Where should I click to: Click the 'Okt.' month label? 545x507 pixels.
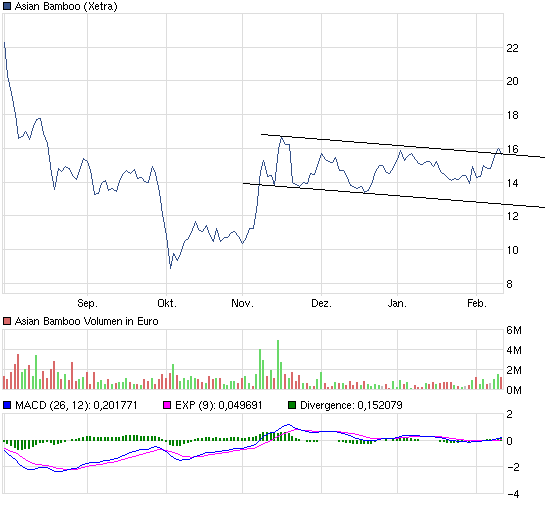(167, 303)
